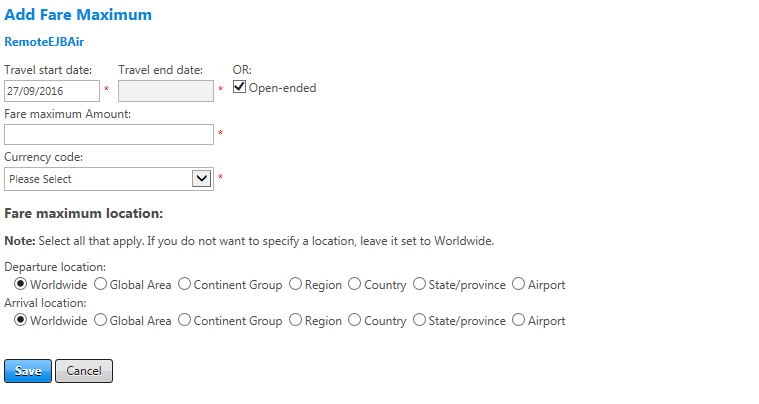Viewport: 759px width, 404px height.
Task: Select Departure location Airport radio
Action: pos(518,285)
